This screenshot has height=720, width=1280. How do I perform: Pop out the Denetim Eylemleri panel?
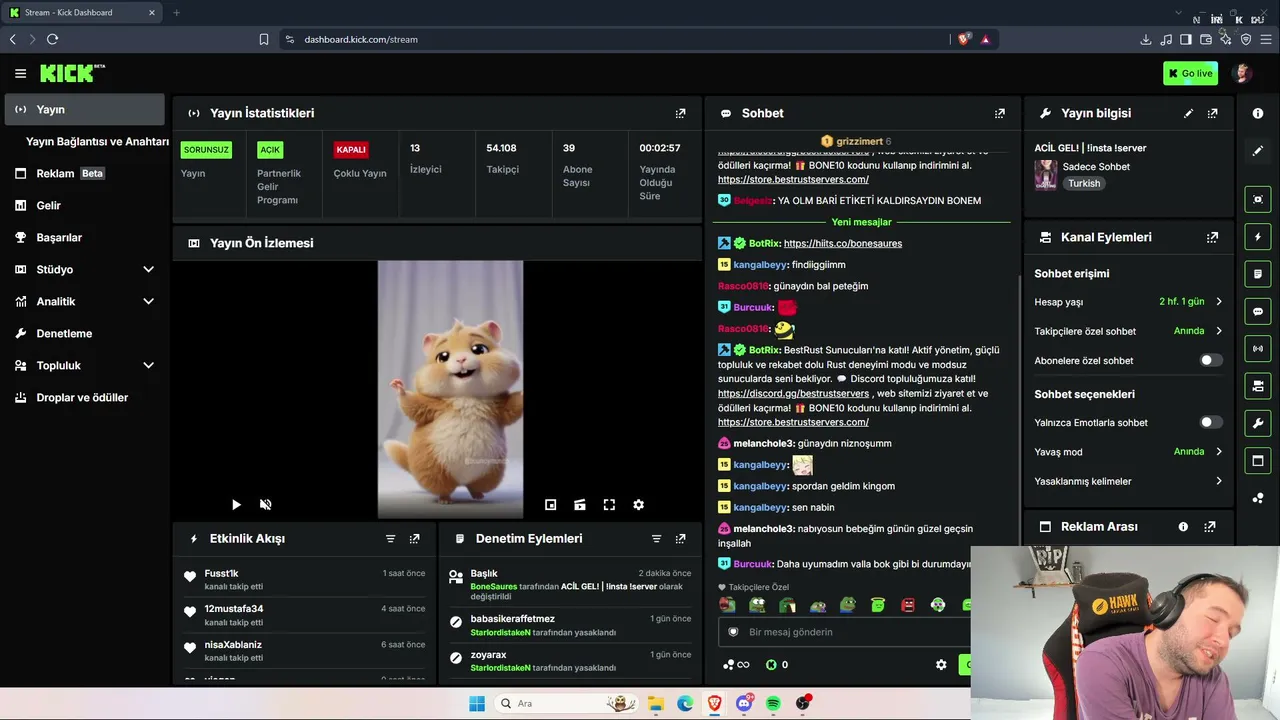pyautogui.click(x=681, y=538)
